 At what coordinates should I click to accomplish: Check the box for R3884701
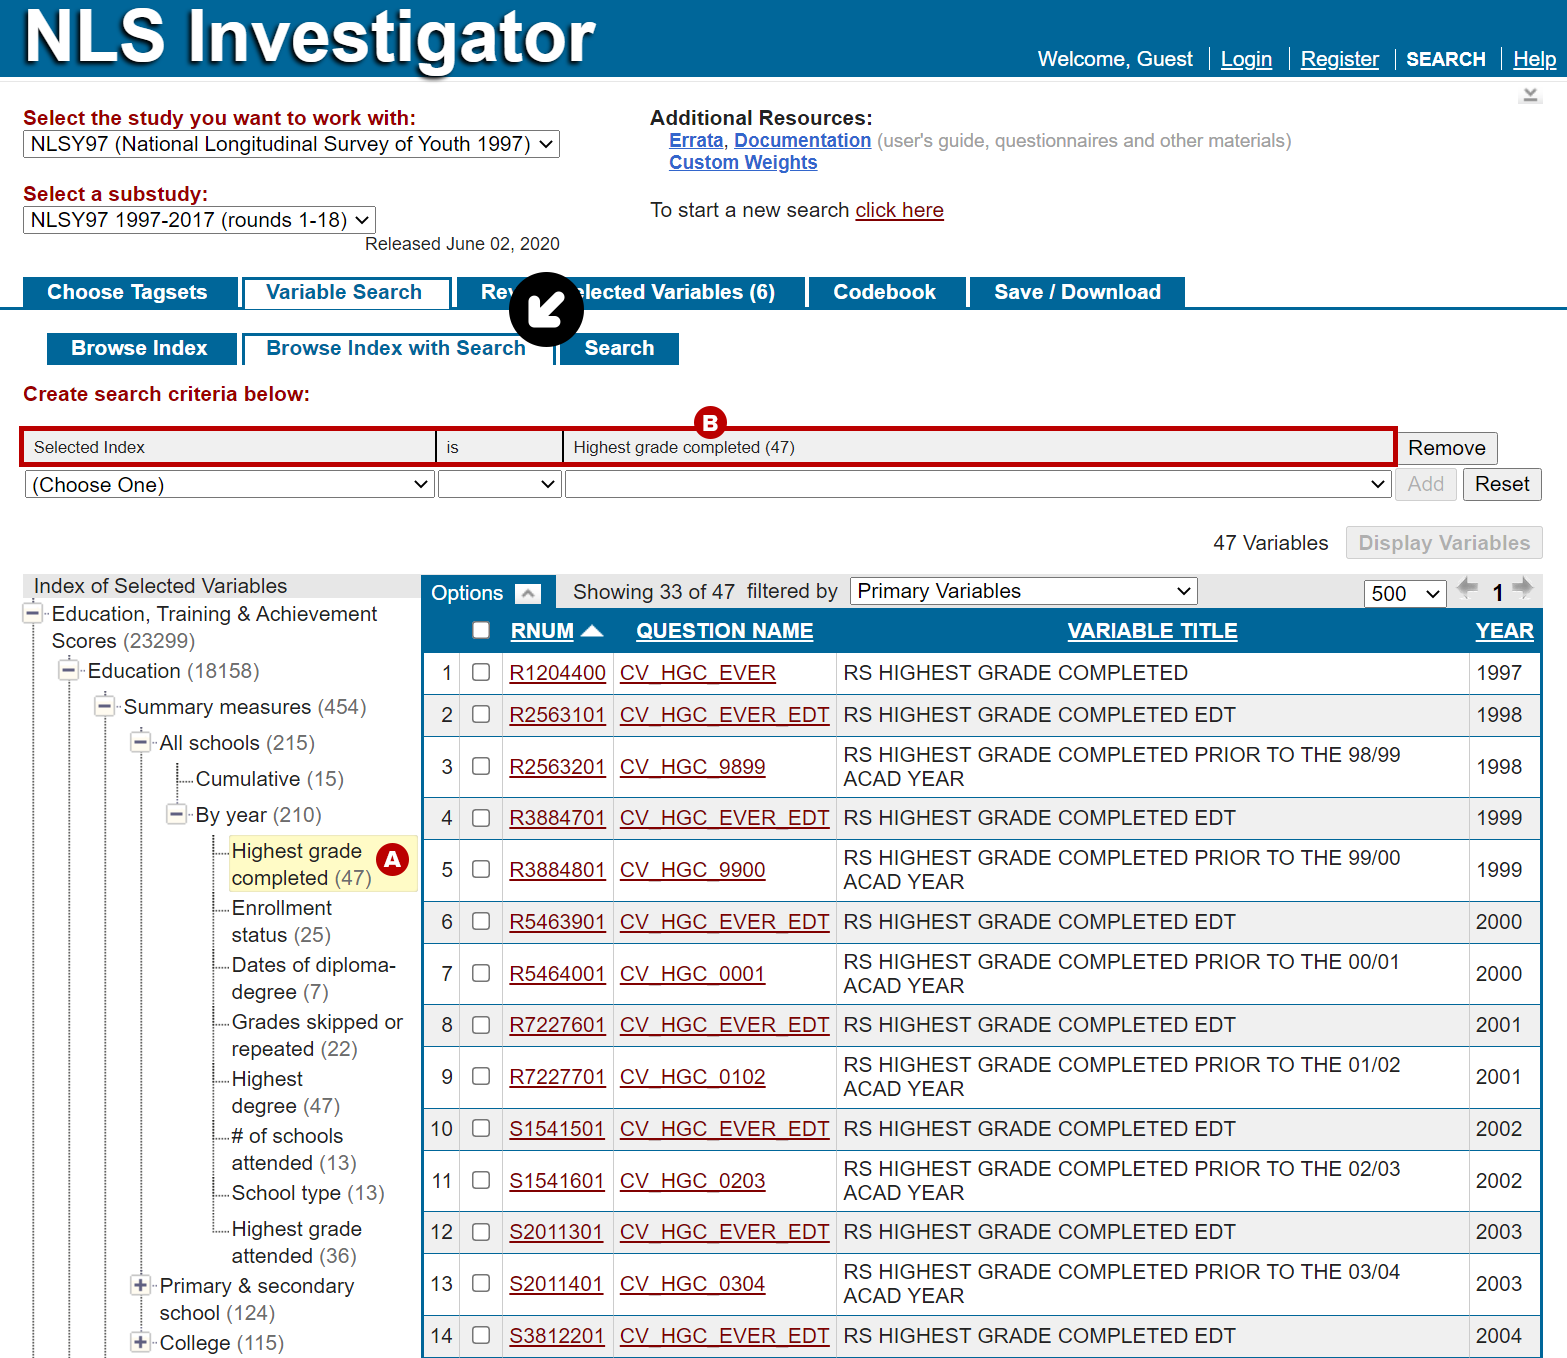tap(481, 817)
